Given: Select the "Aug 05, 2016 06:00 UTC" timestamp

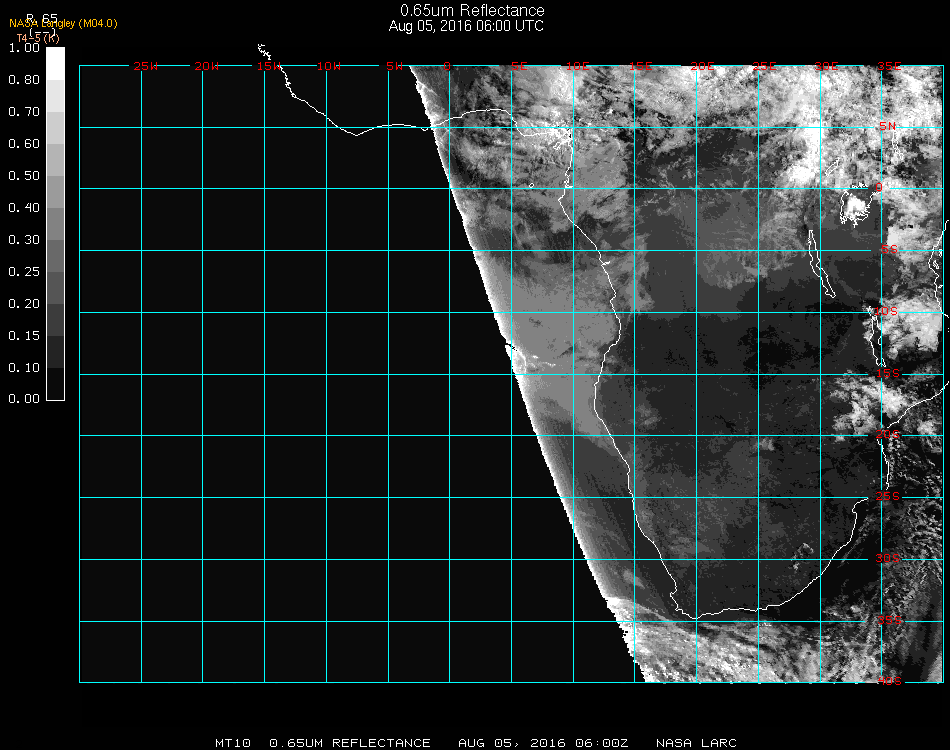Looking at the screenshot, I should tap(466, 26).
